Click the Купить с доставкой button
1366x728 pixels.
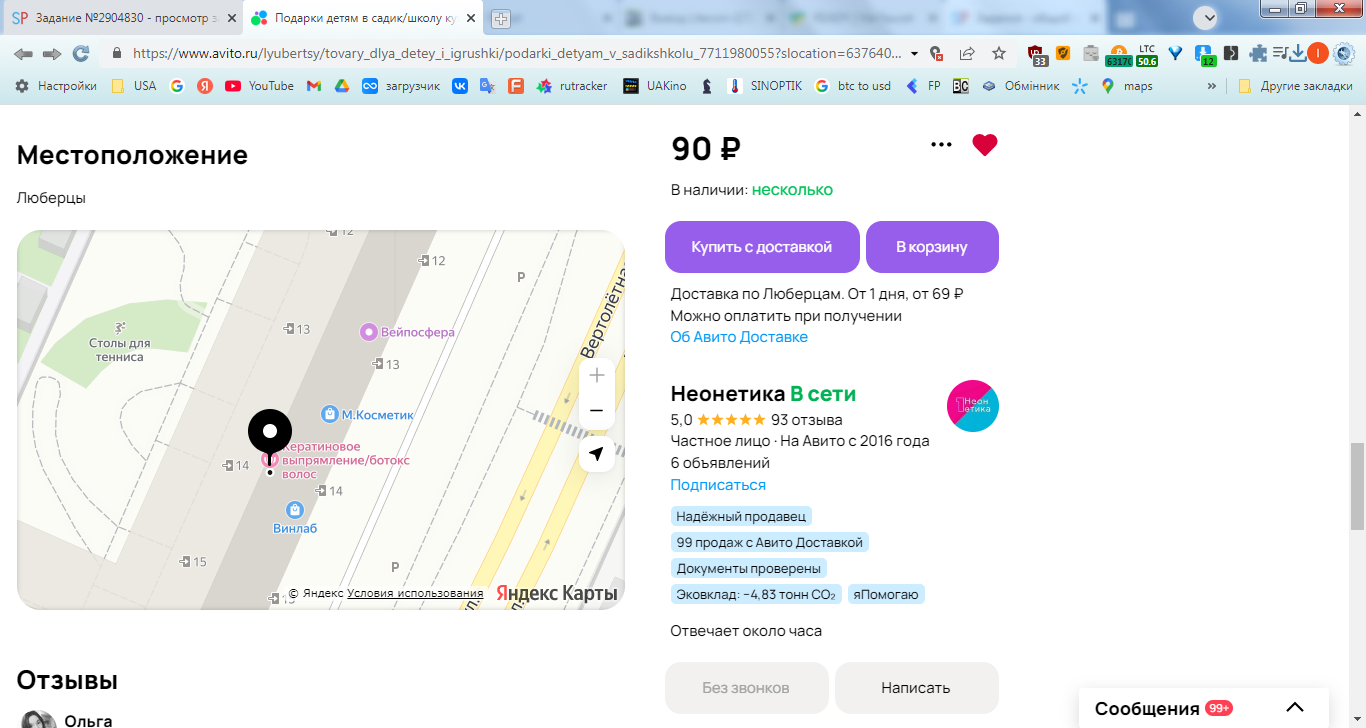(762, 247)
